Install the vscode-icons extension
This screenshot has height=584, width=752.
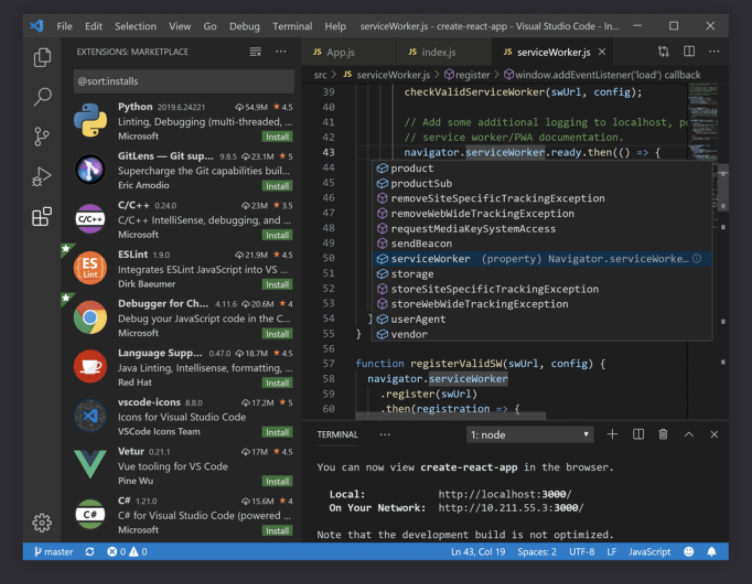click(277, 432)
